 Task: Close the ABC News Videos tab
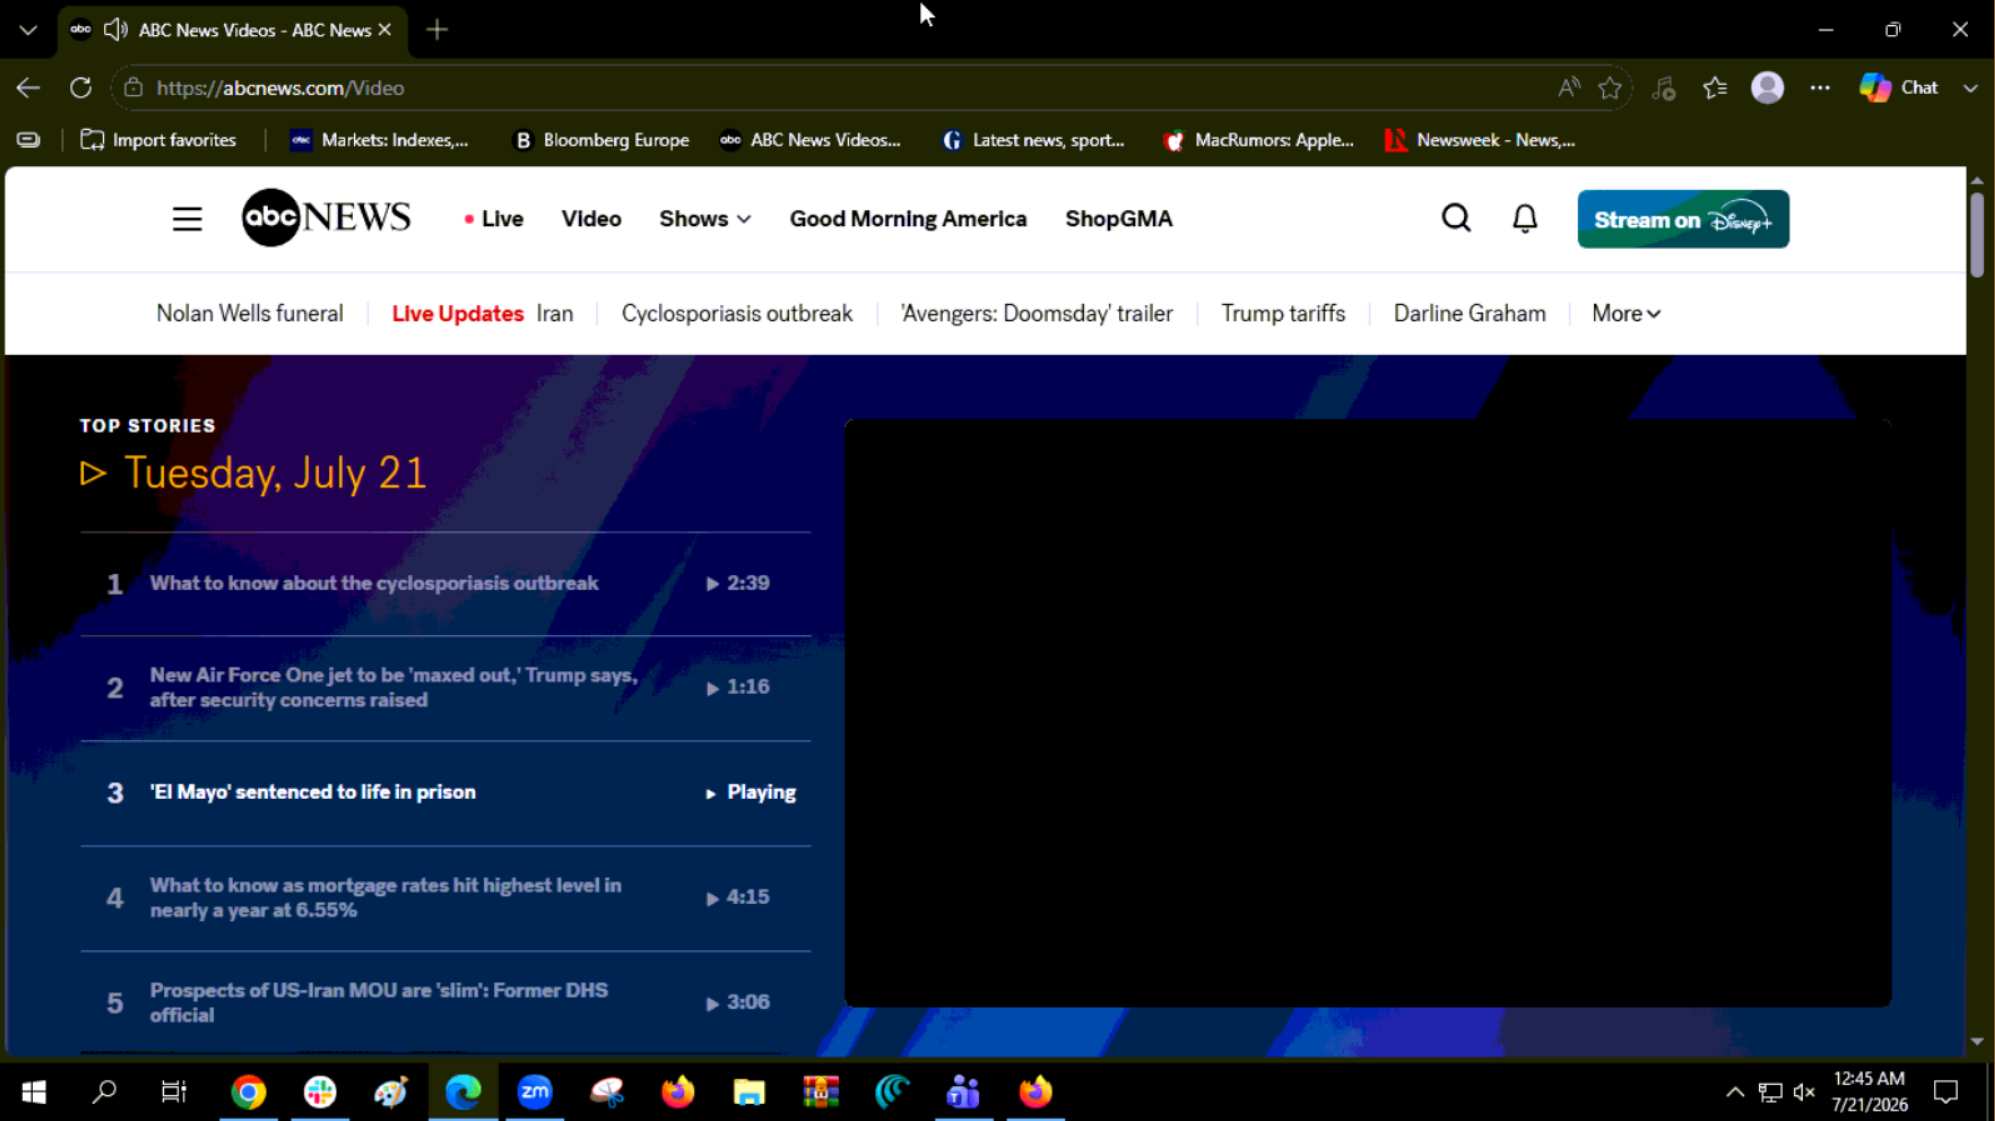click(x=385, y=30)
